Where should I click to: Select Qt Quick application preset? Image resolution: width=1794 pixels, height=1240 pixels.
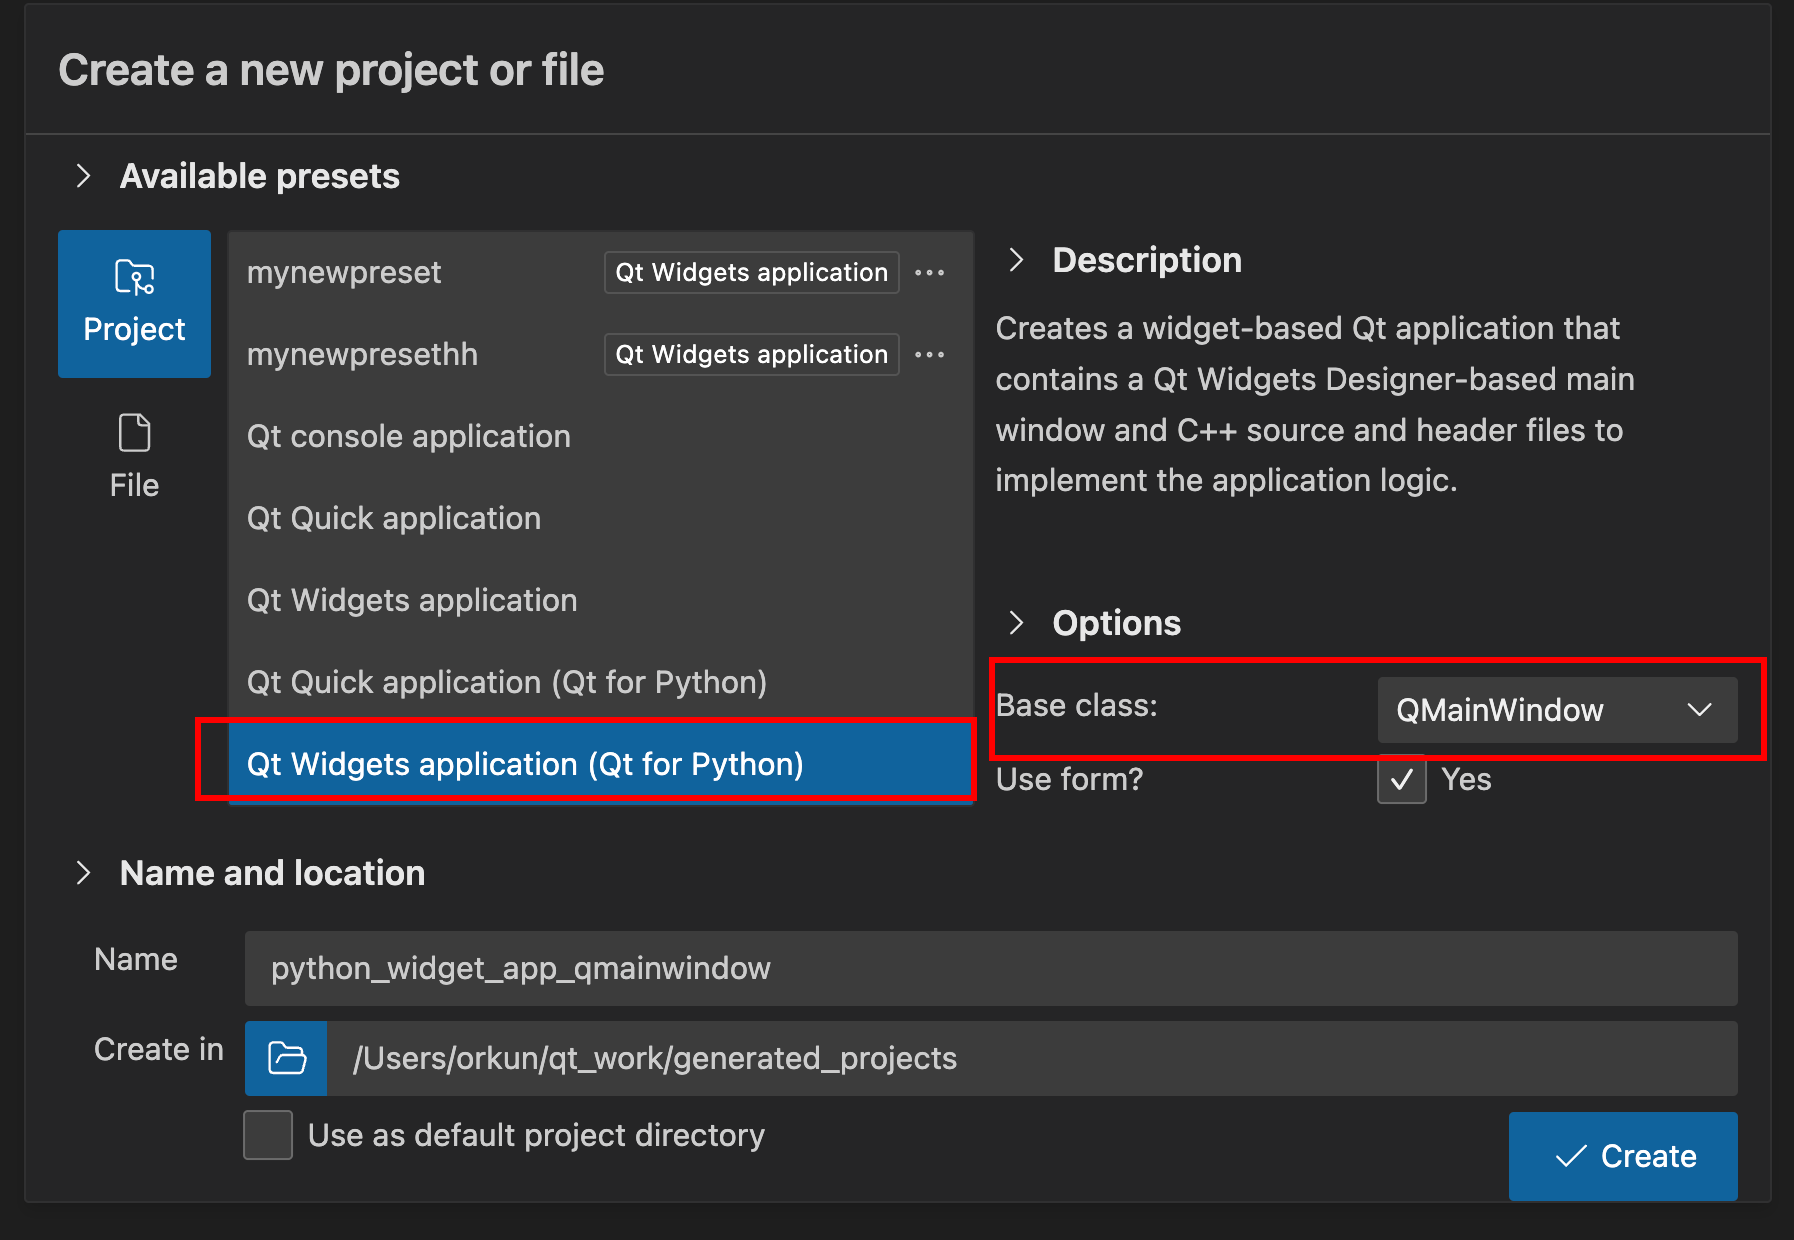pos(394,519)
